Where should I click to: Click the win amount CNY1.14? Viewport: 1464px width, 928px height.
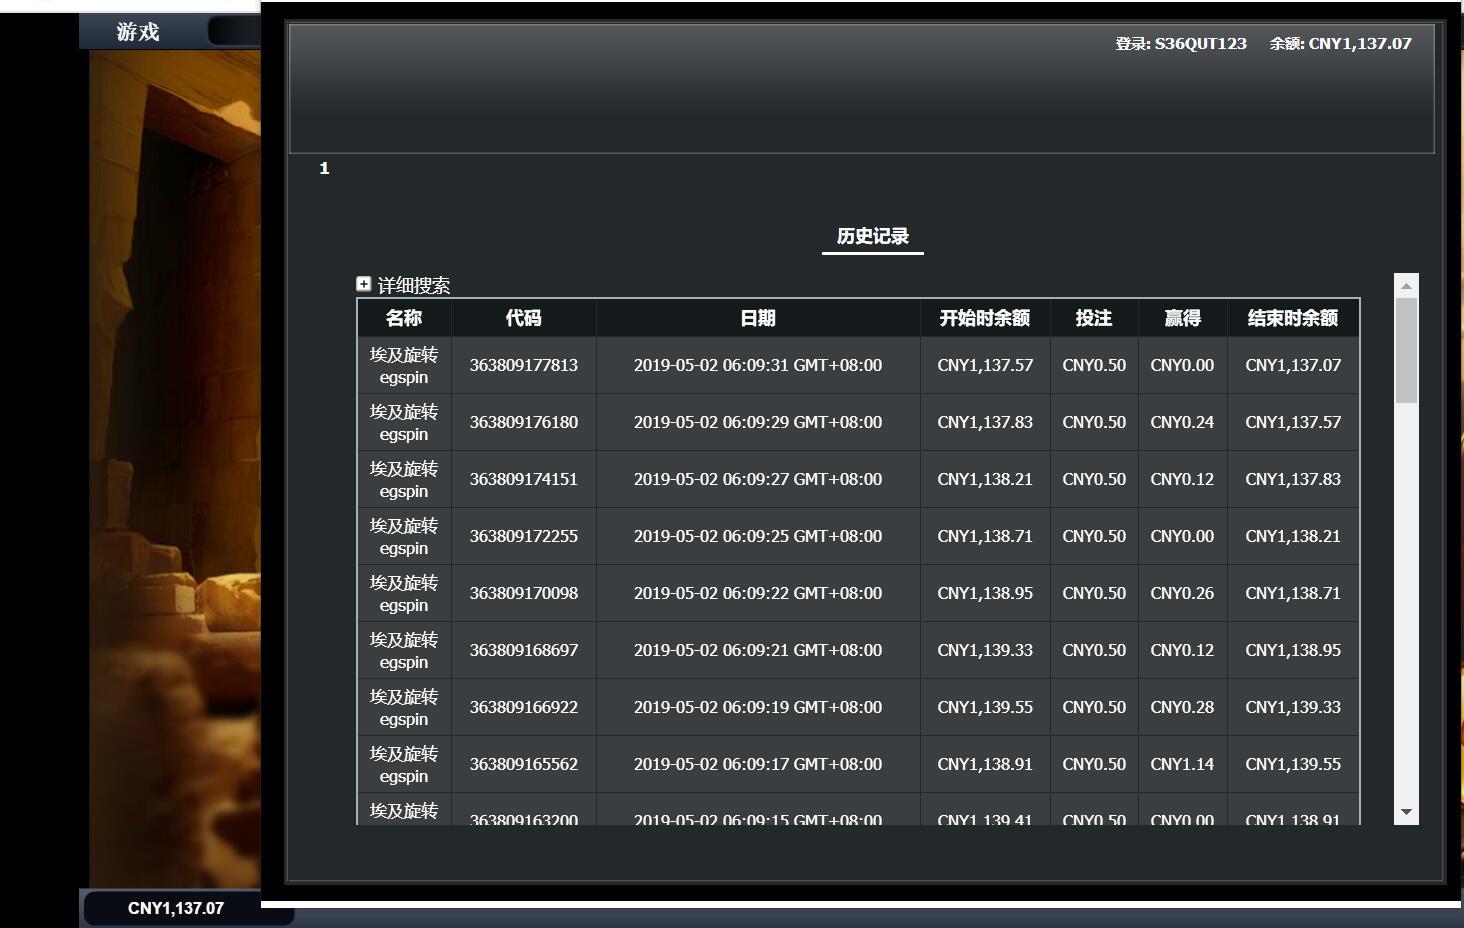coord(1182,764)
